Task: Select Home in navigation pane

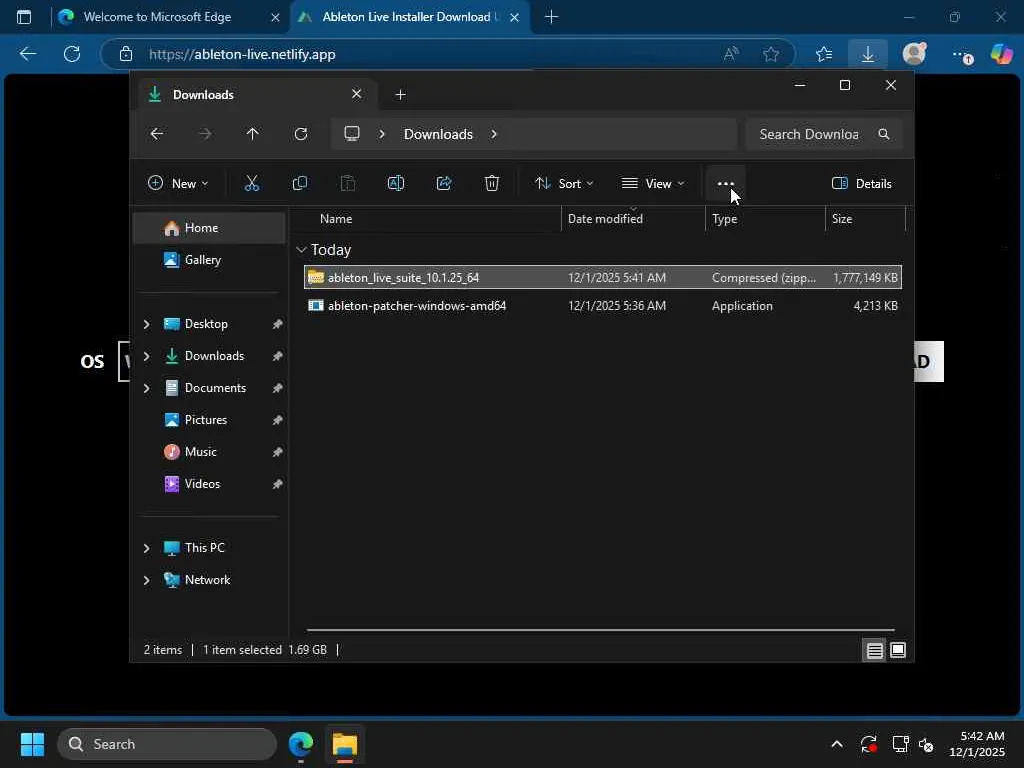Action: 209,228
